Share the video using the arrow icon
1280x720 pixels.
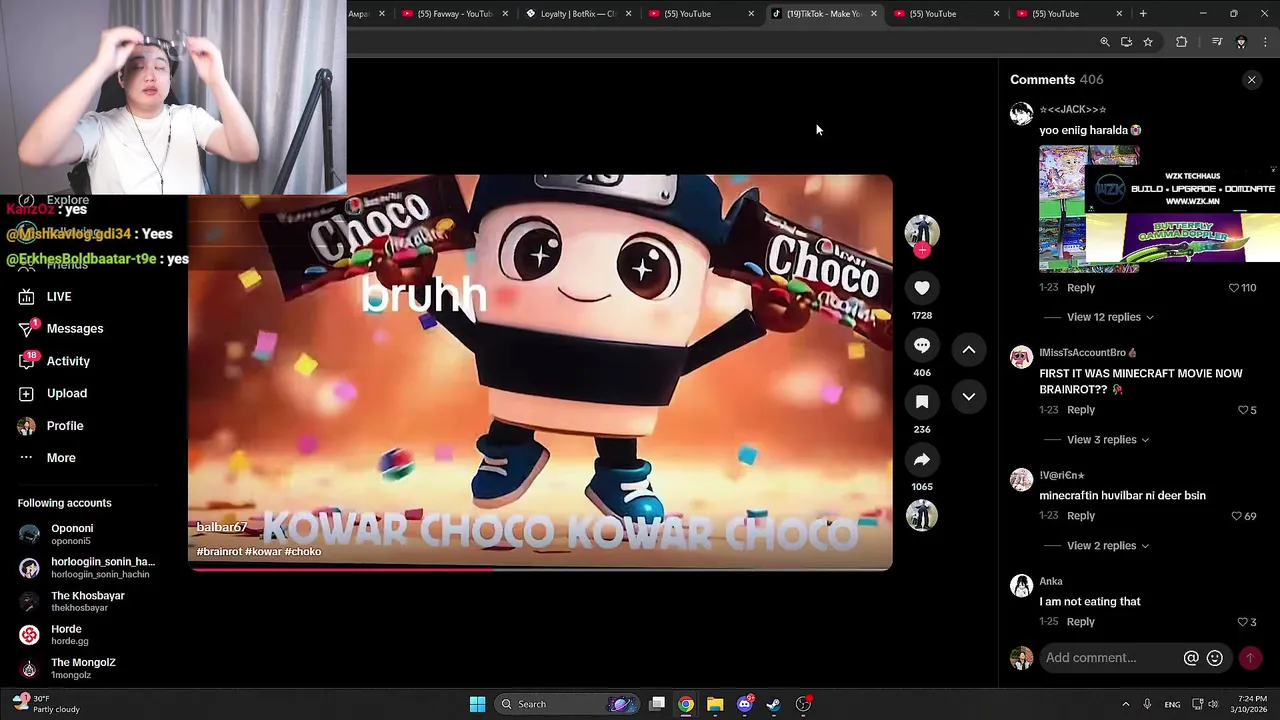[922, 459]
